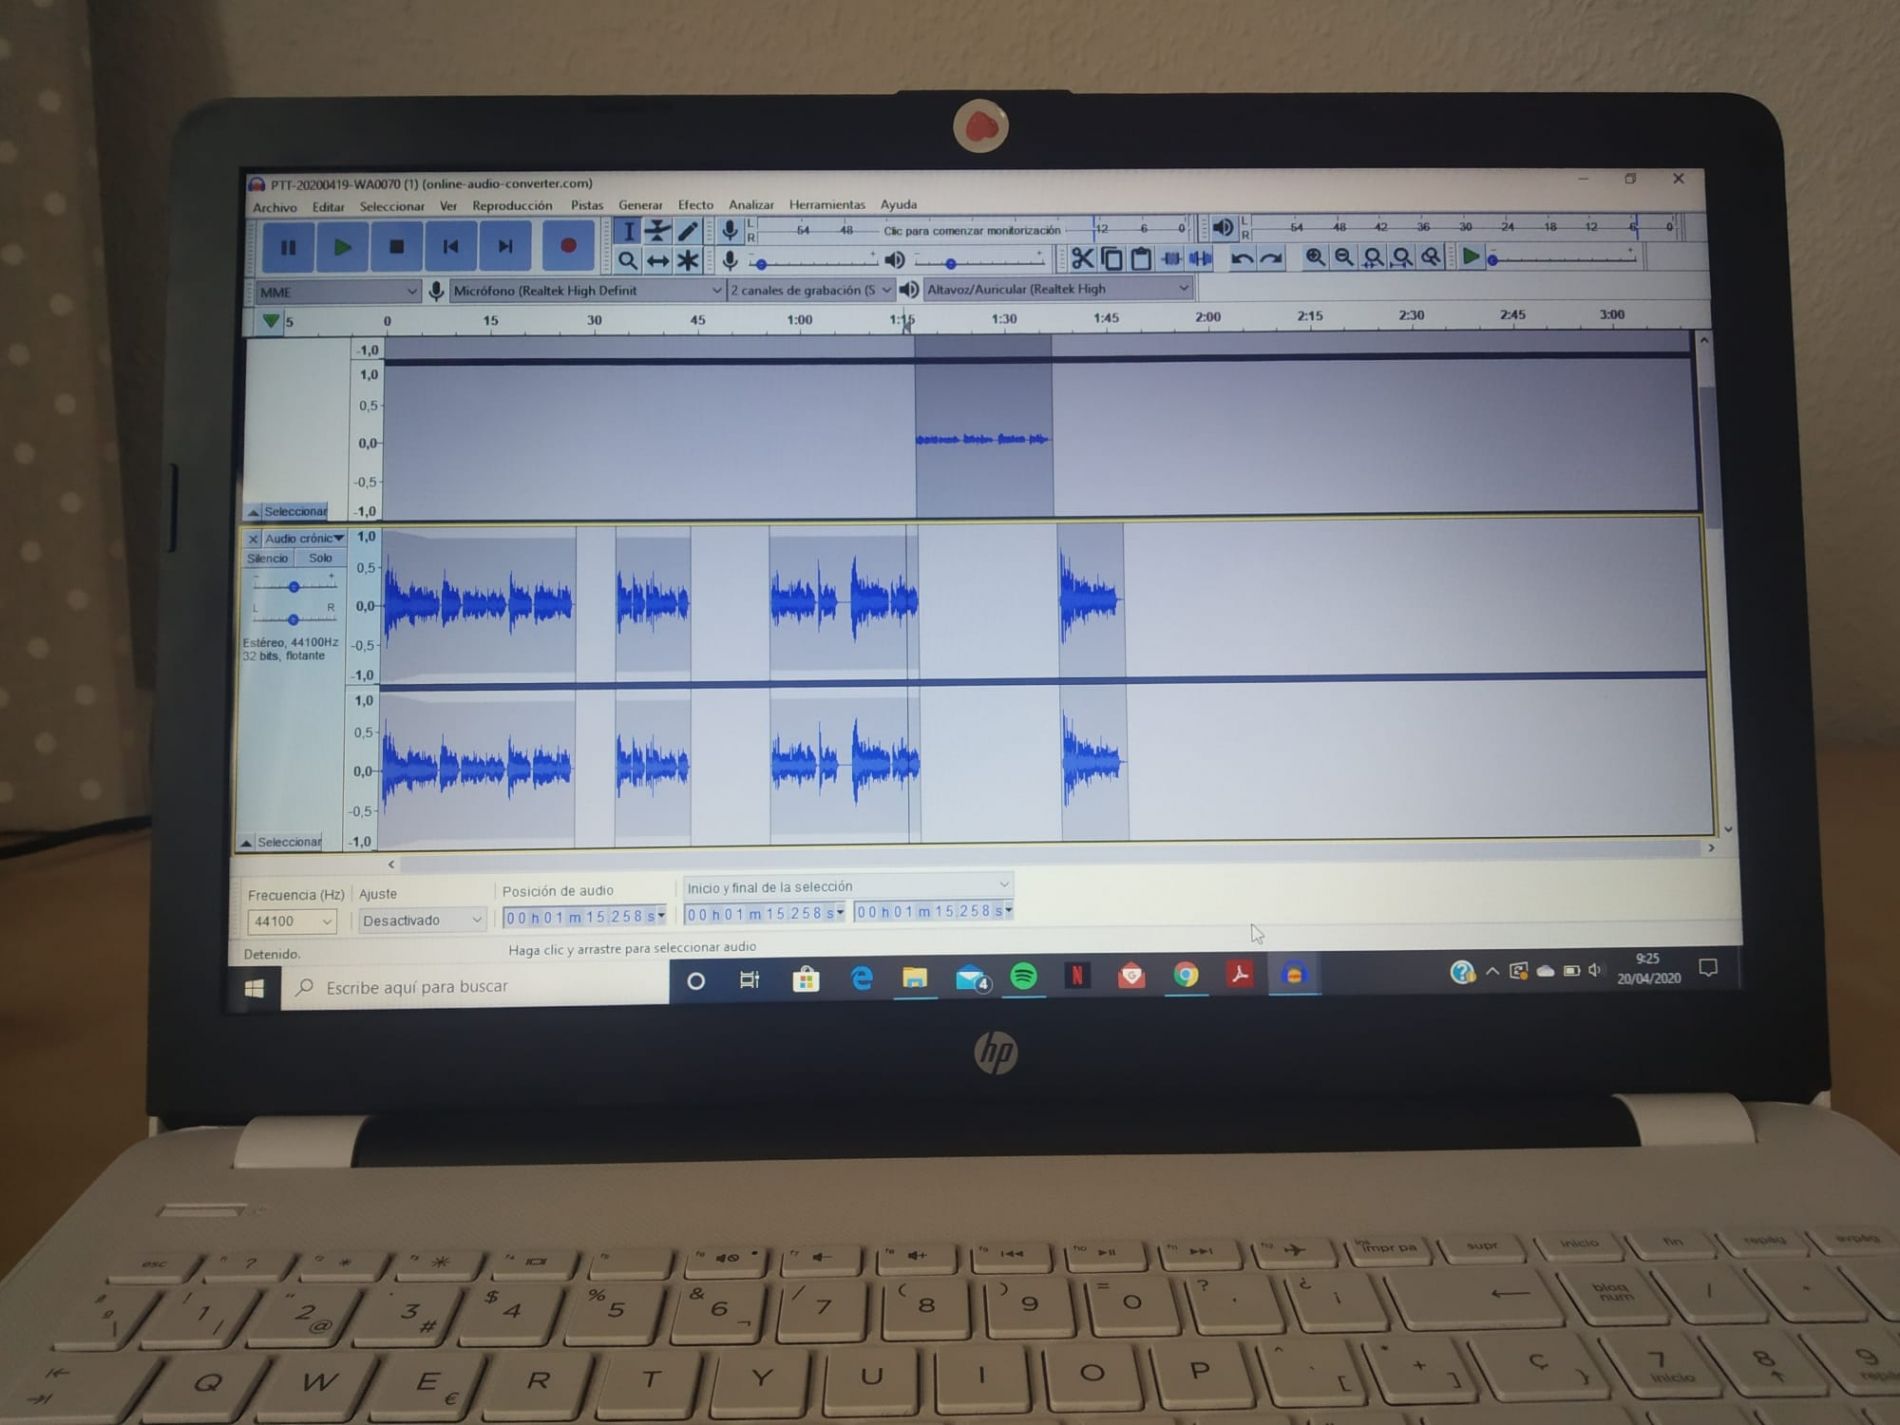The height and width of the screenshot is (1425, 1900).
Task: Open the Ayuda menu
Action: [898, 205]
